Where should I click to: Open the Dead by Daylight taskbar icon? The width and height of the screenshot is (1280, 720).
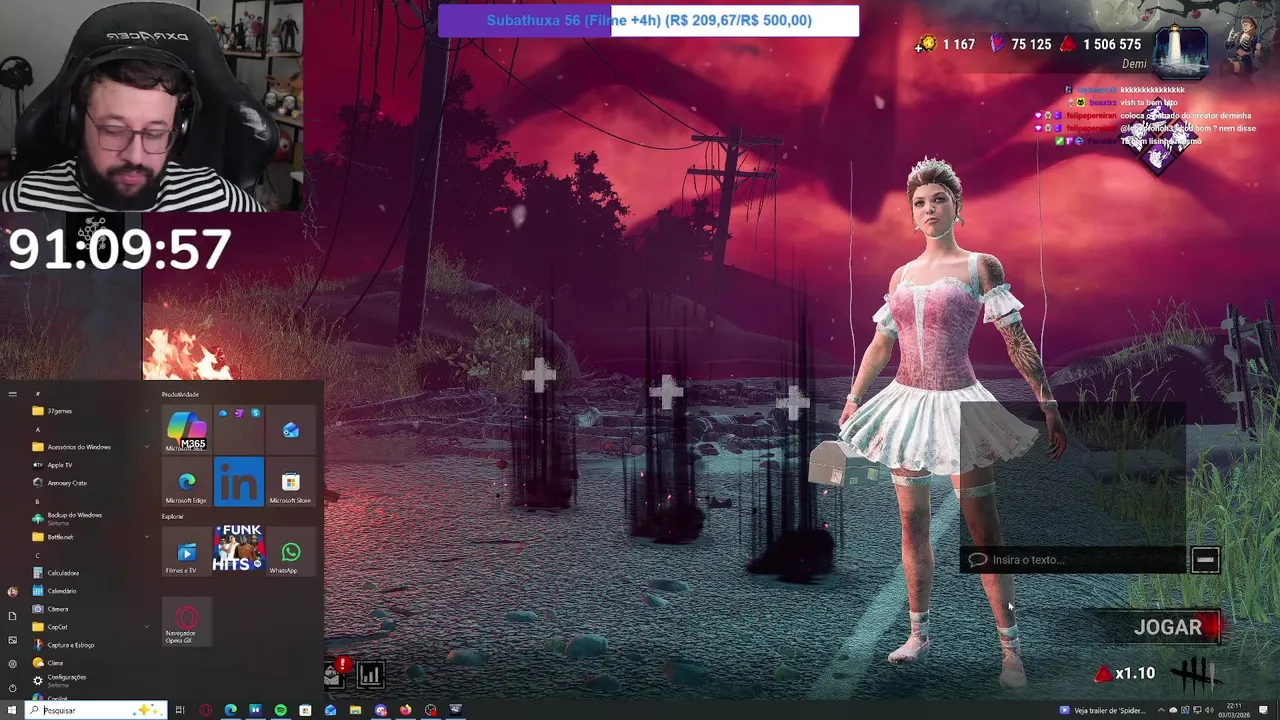pyautogui.click(x=455, y=710)
